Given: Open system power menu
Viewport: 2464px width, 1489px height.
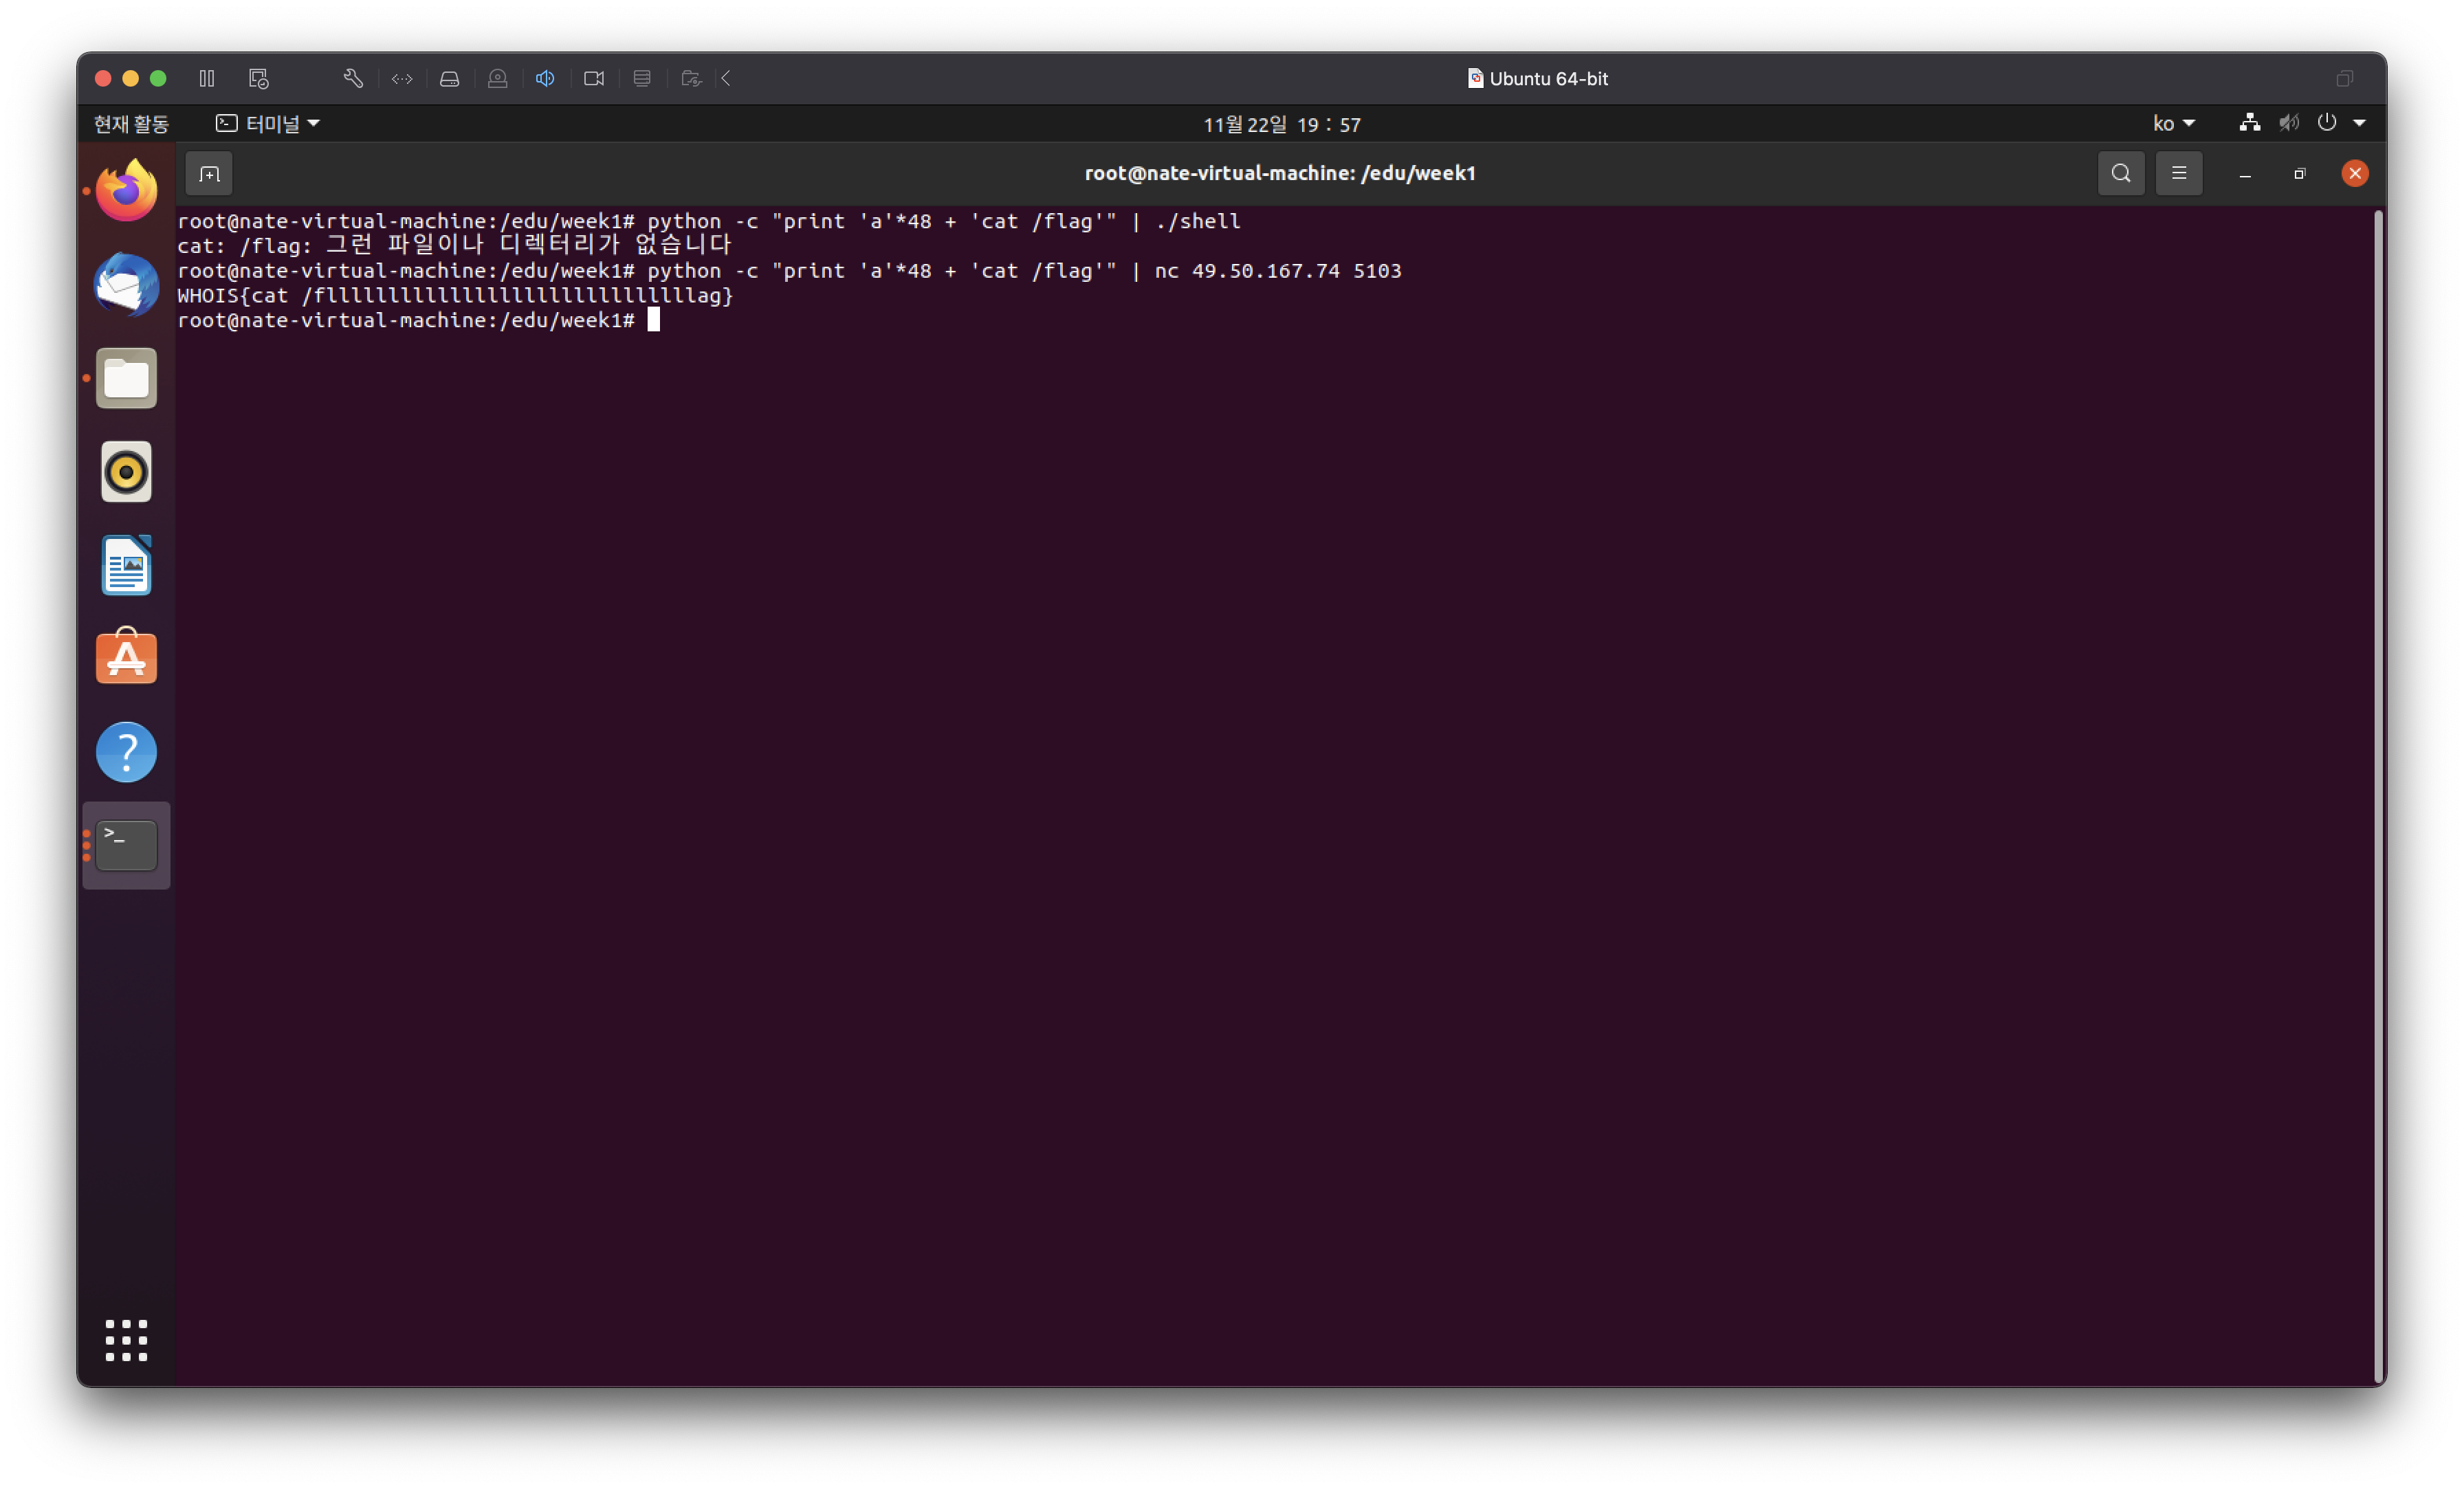Looking at the screenshot, I should [2339, 123].
